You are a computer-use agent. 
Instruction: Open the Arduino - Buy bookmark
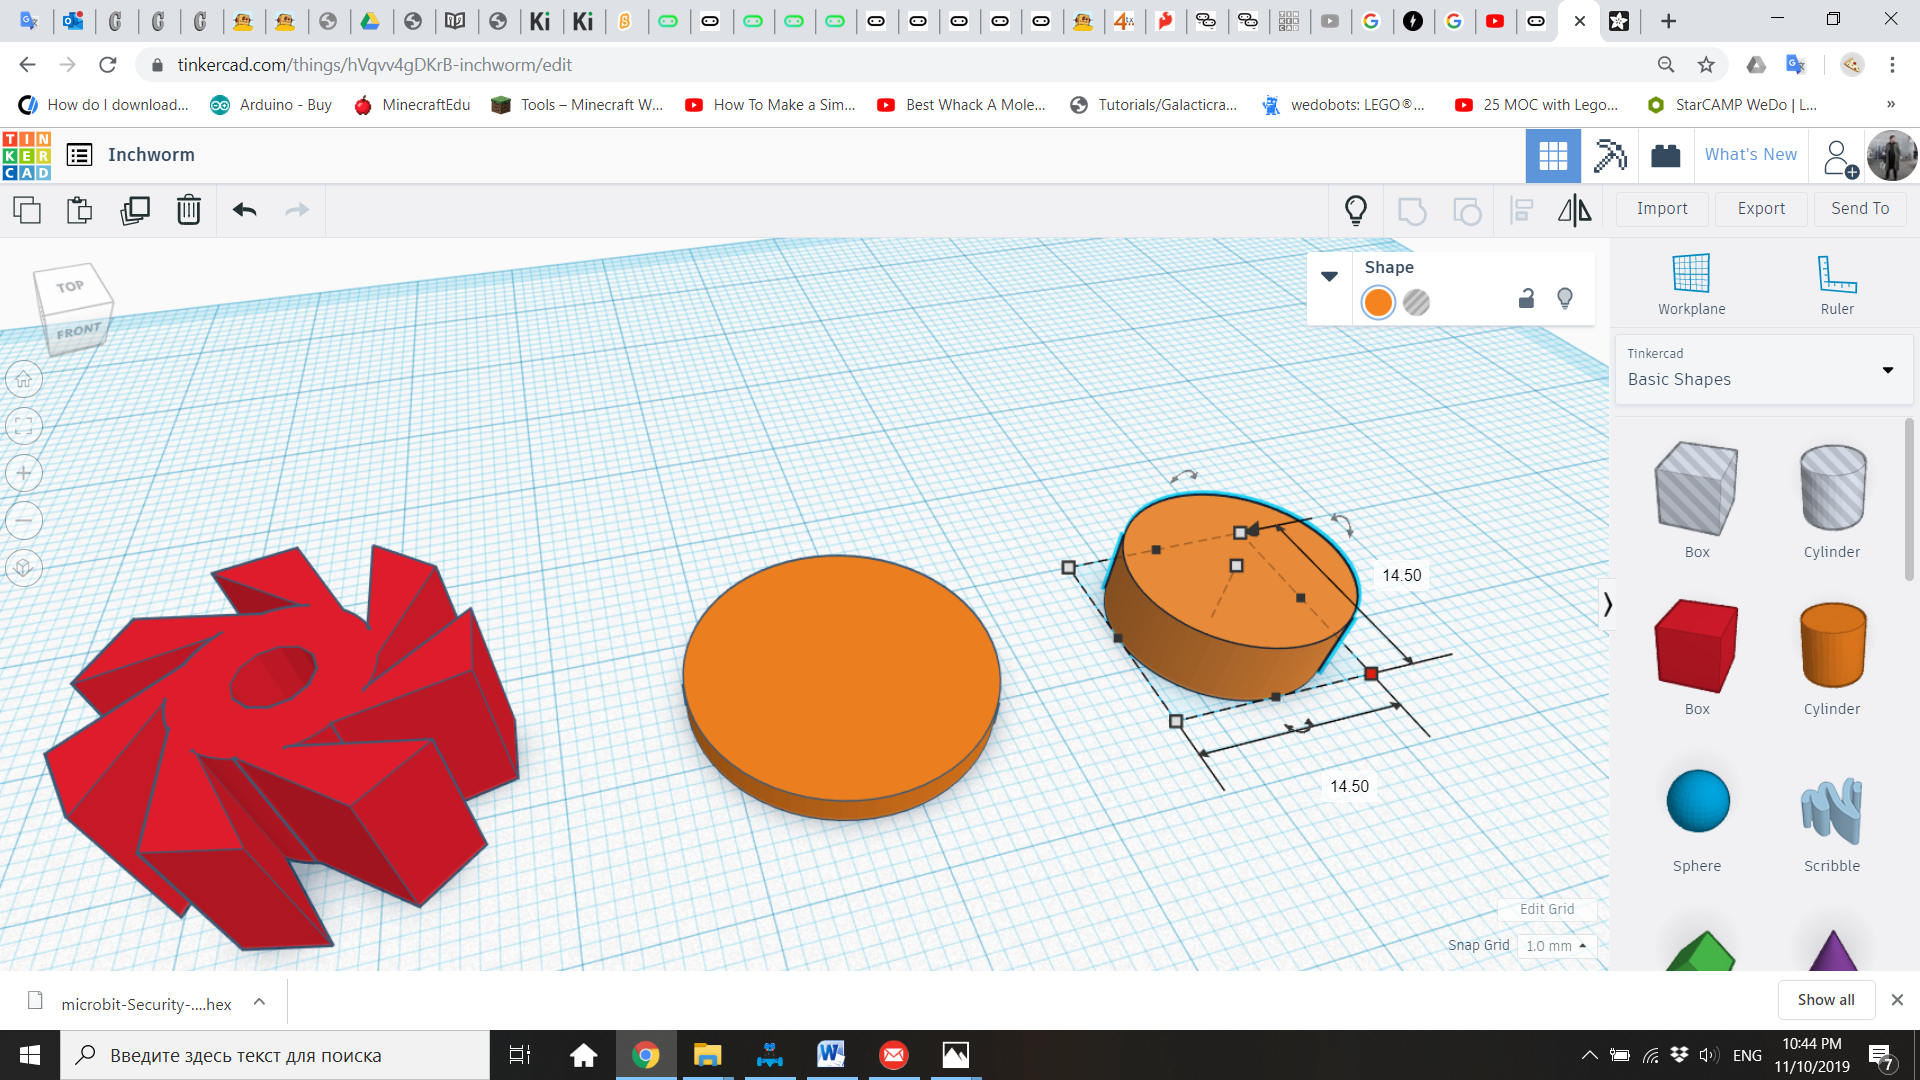click(x=271, y=105)
